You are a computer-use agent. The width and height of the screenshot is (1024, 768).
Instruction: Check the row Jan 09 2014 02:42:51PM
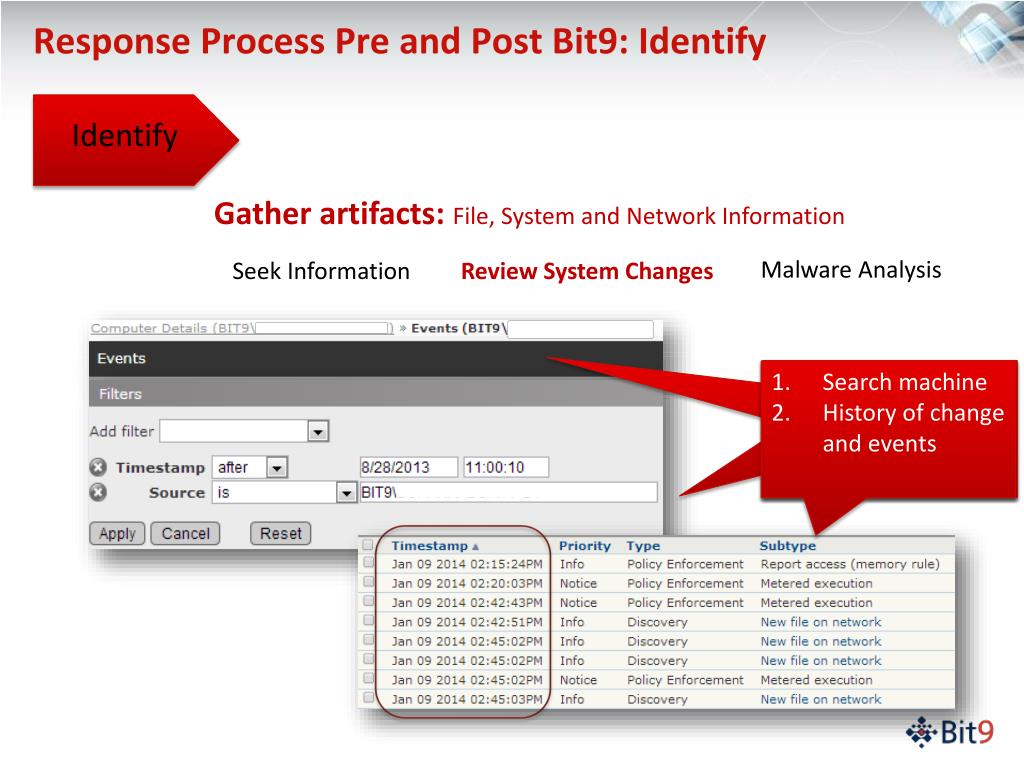[x=368, y=620]
